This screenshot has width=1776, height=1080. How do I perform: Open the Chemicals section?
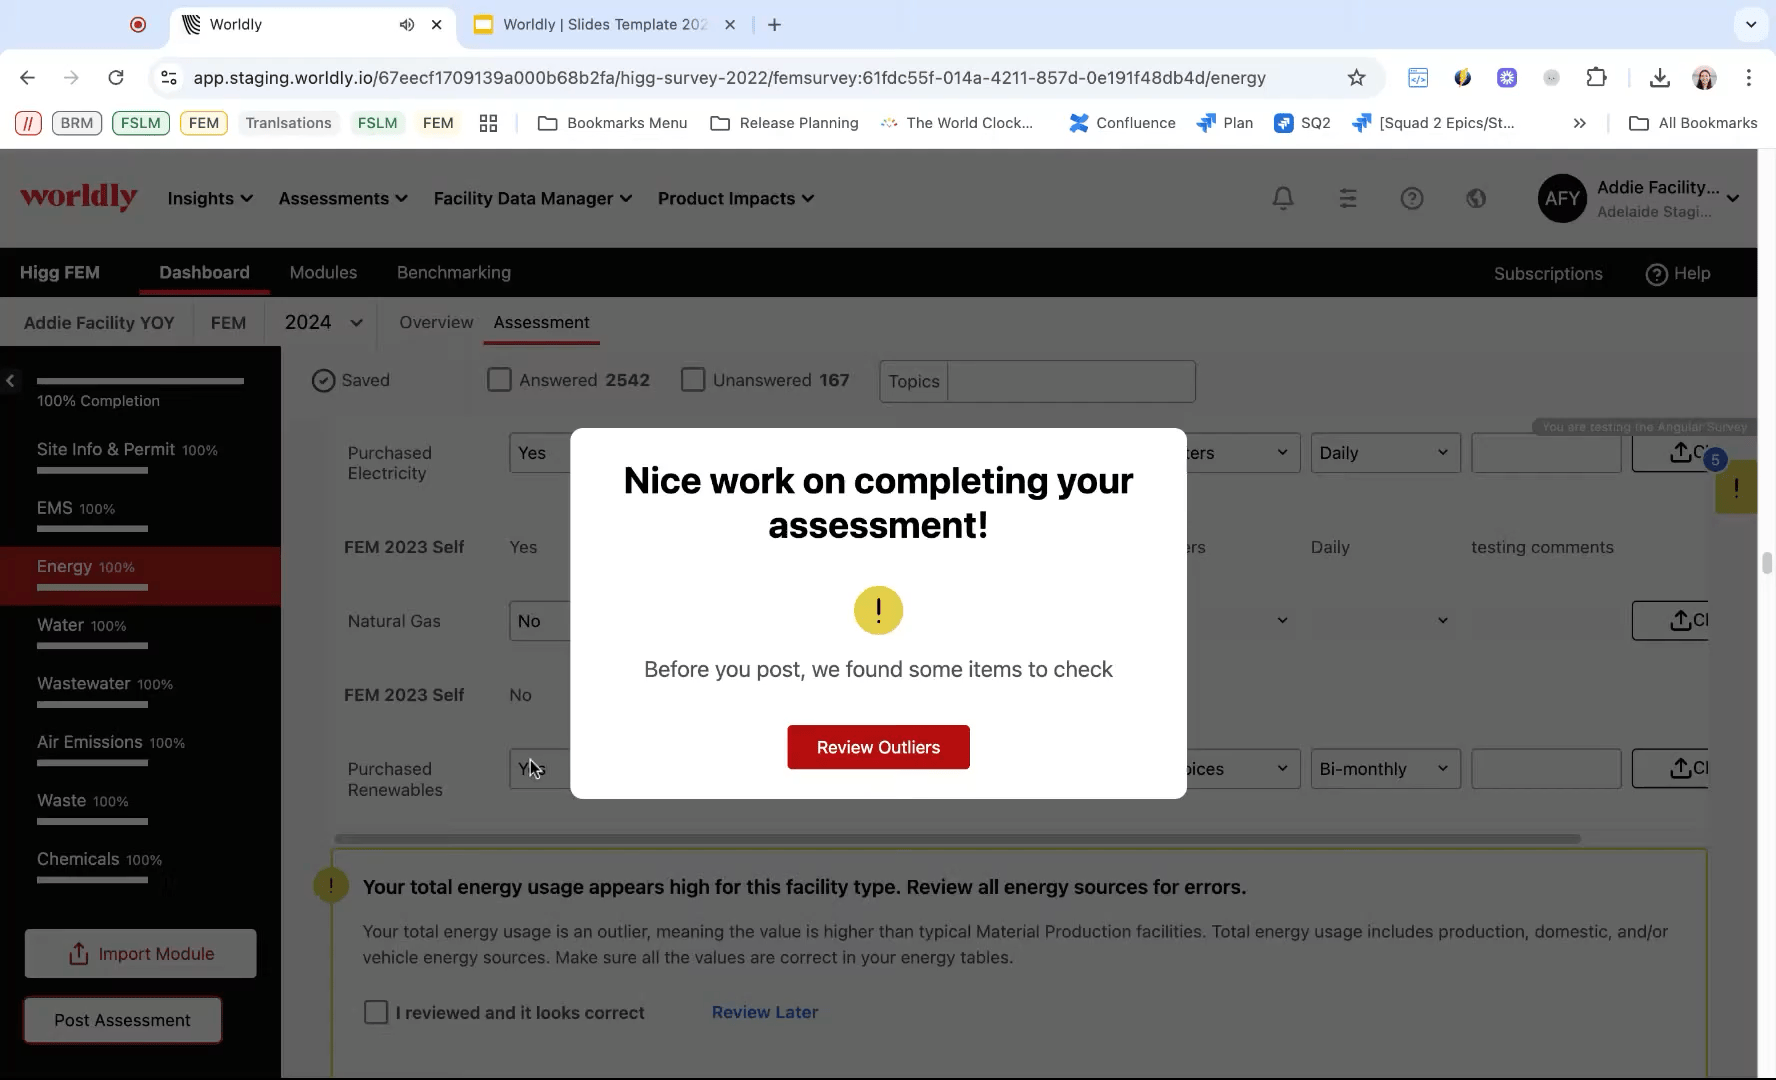[140, 868]
